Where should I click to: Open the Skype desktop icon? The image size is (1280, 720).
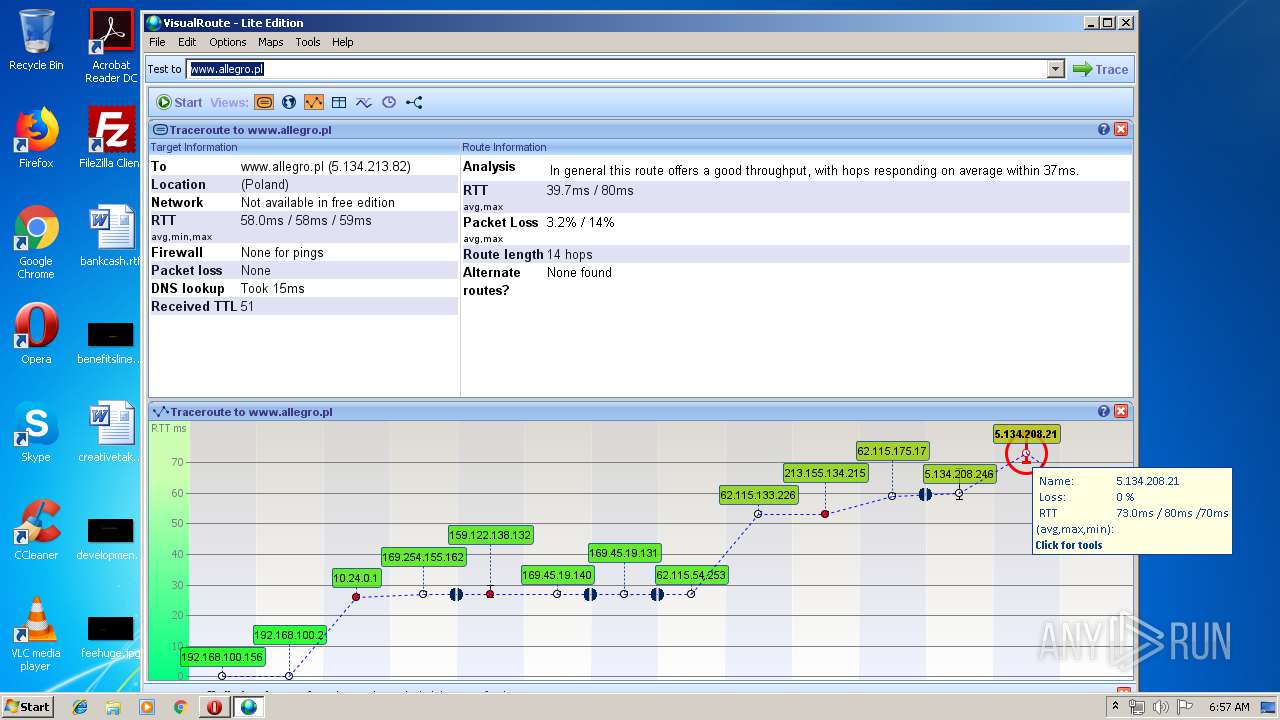[x=36, y=432]
